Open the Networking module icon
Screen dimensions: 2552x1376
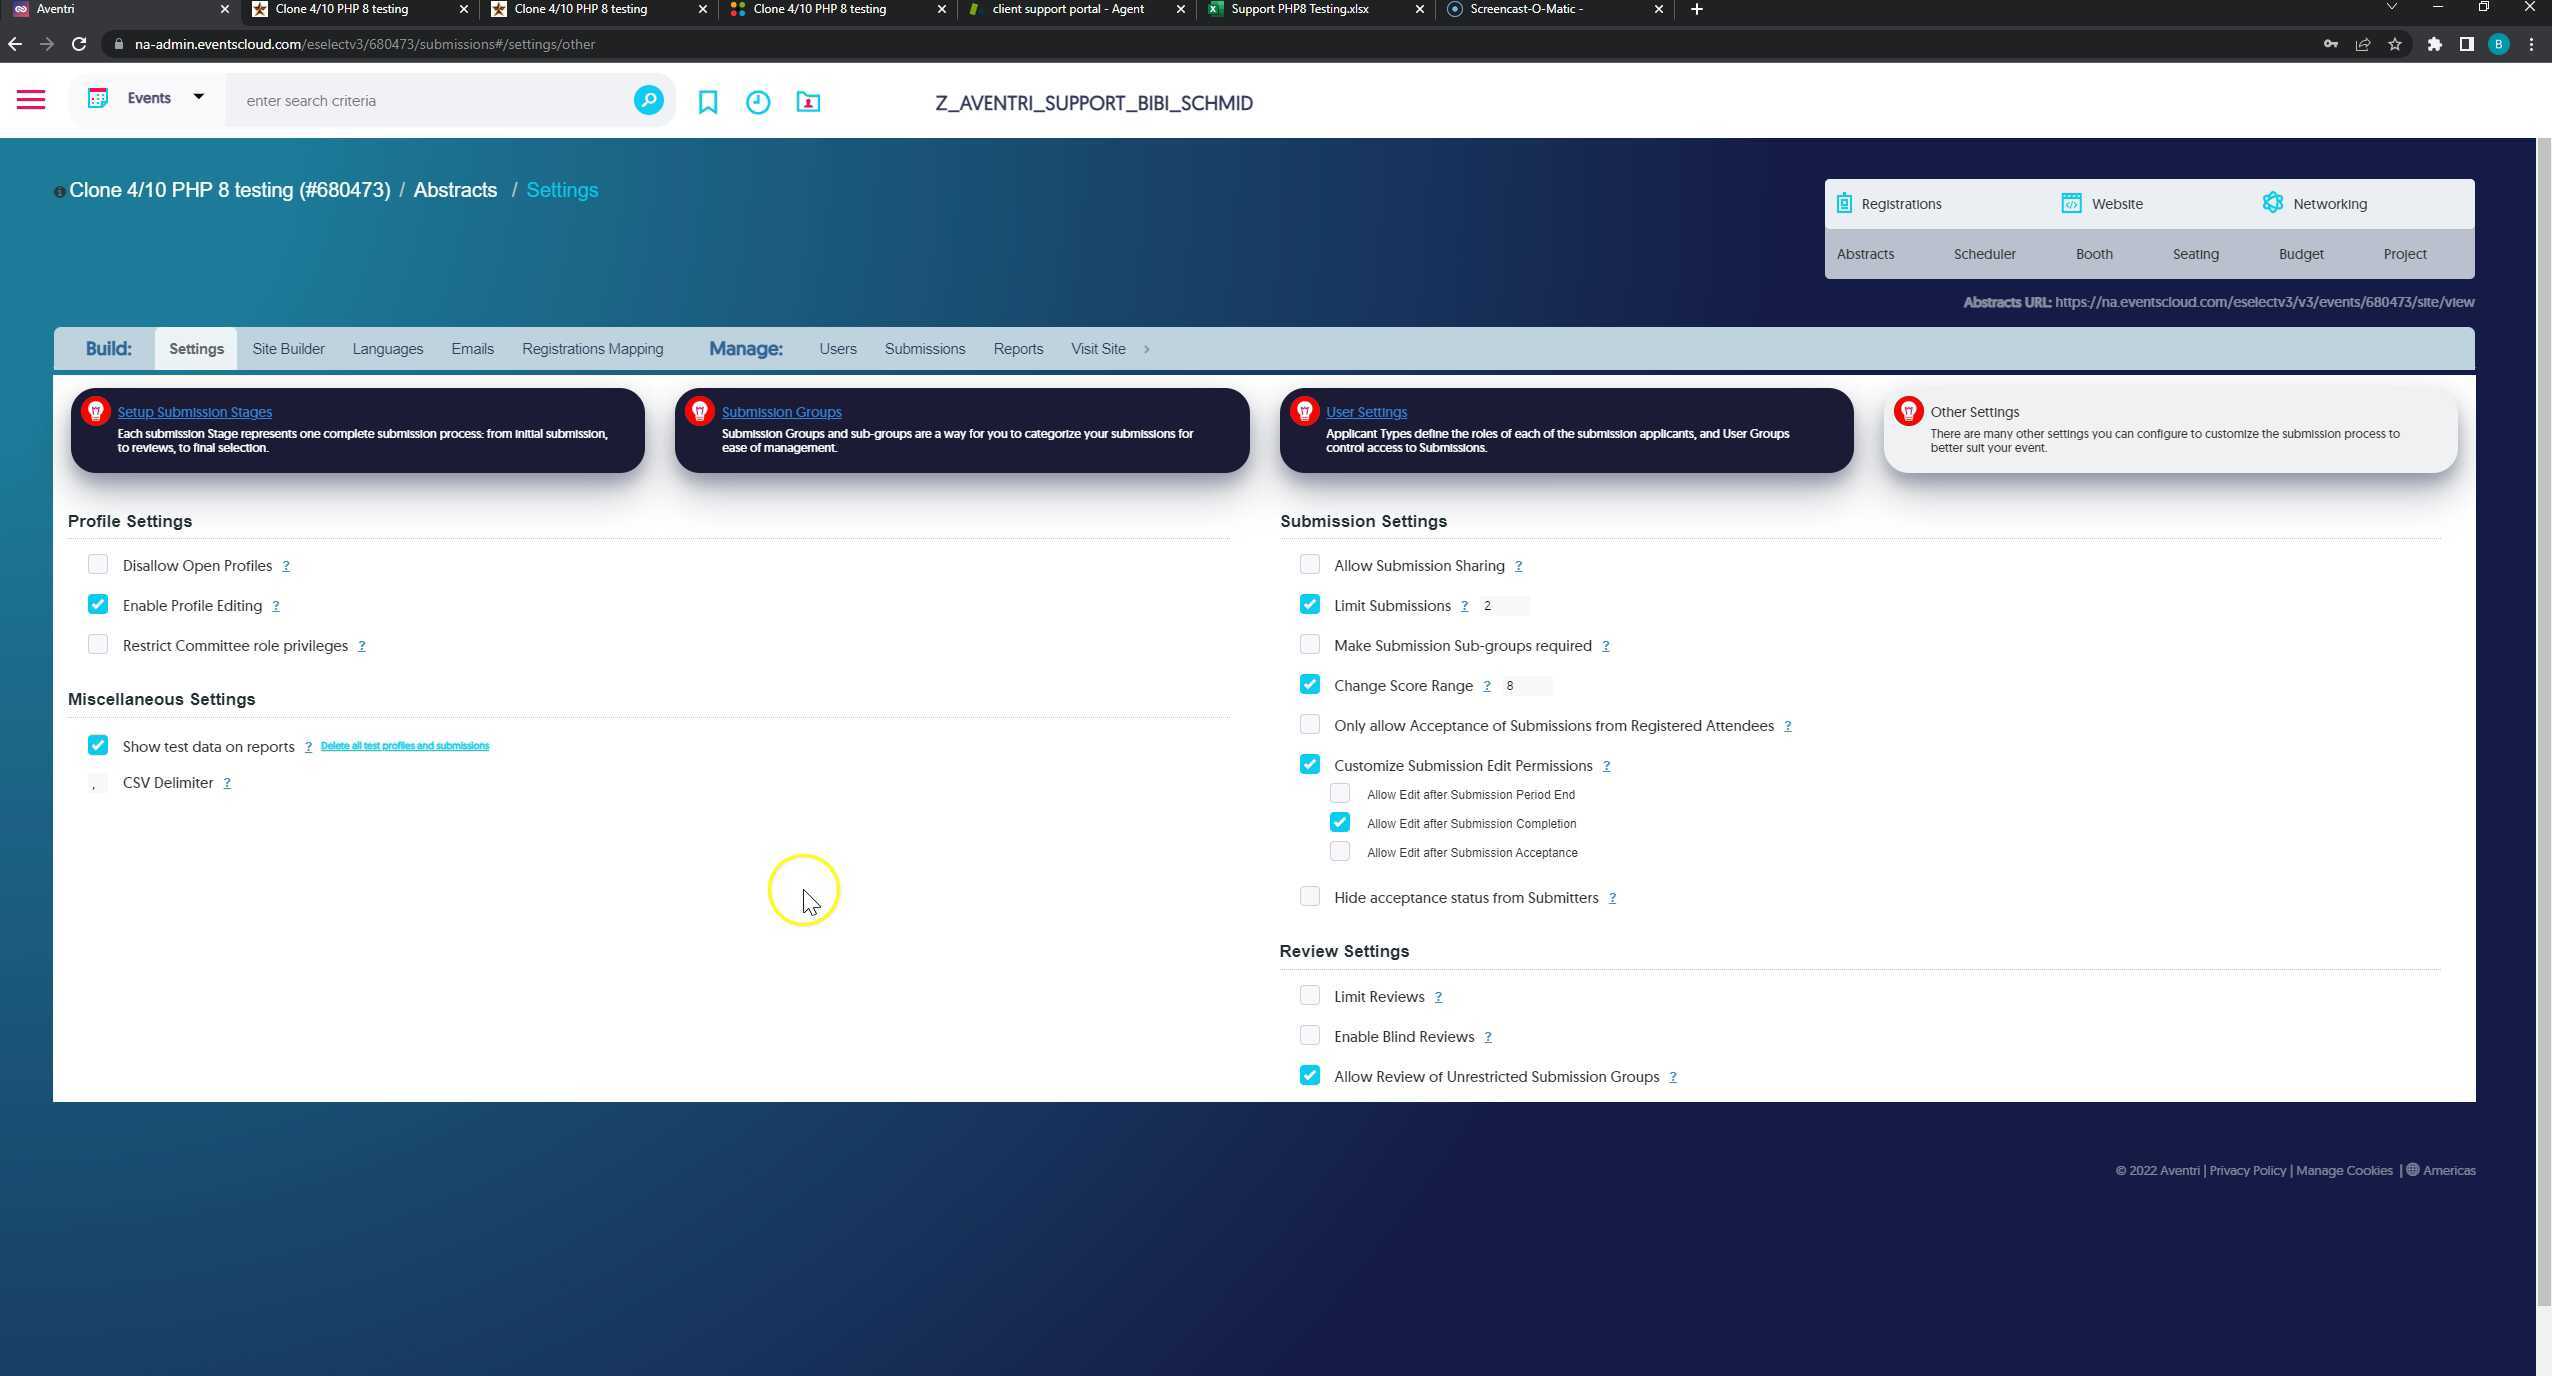point(2272,203)
